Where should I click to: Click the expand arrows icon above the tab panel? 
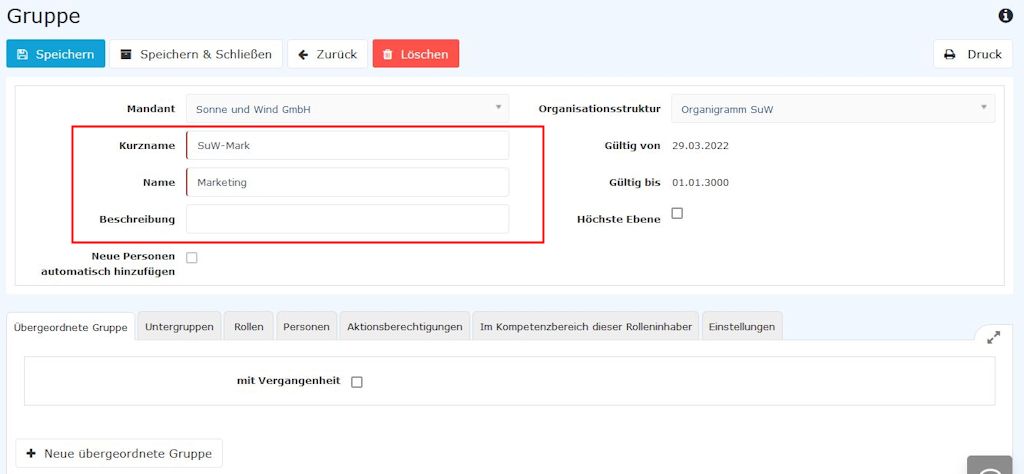click(x=993, y=338)
